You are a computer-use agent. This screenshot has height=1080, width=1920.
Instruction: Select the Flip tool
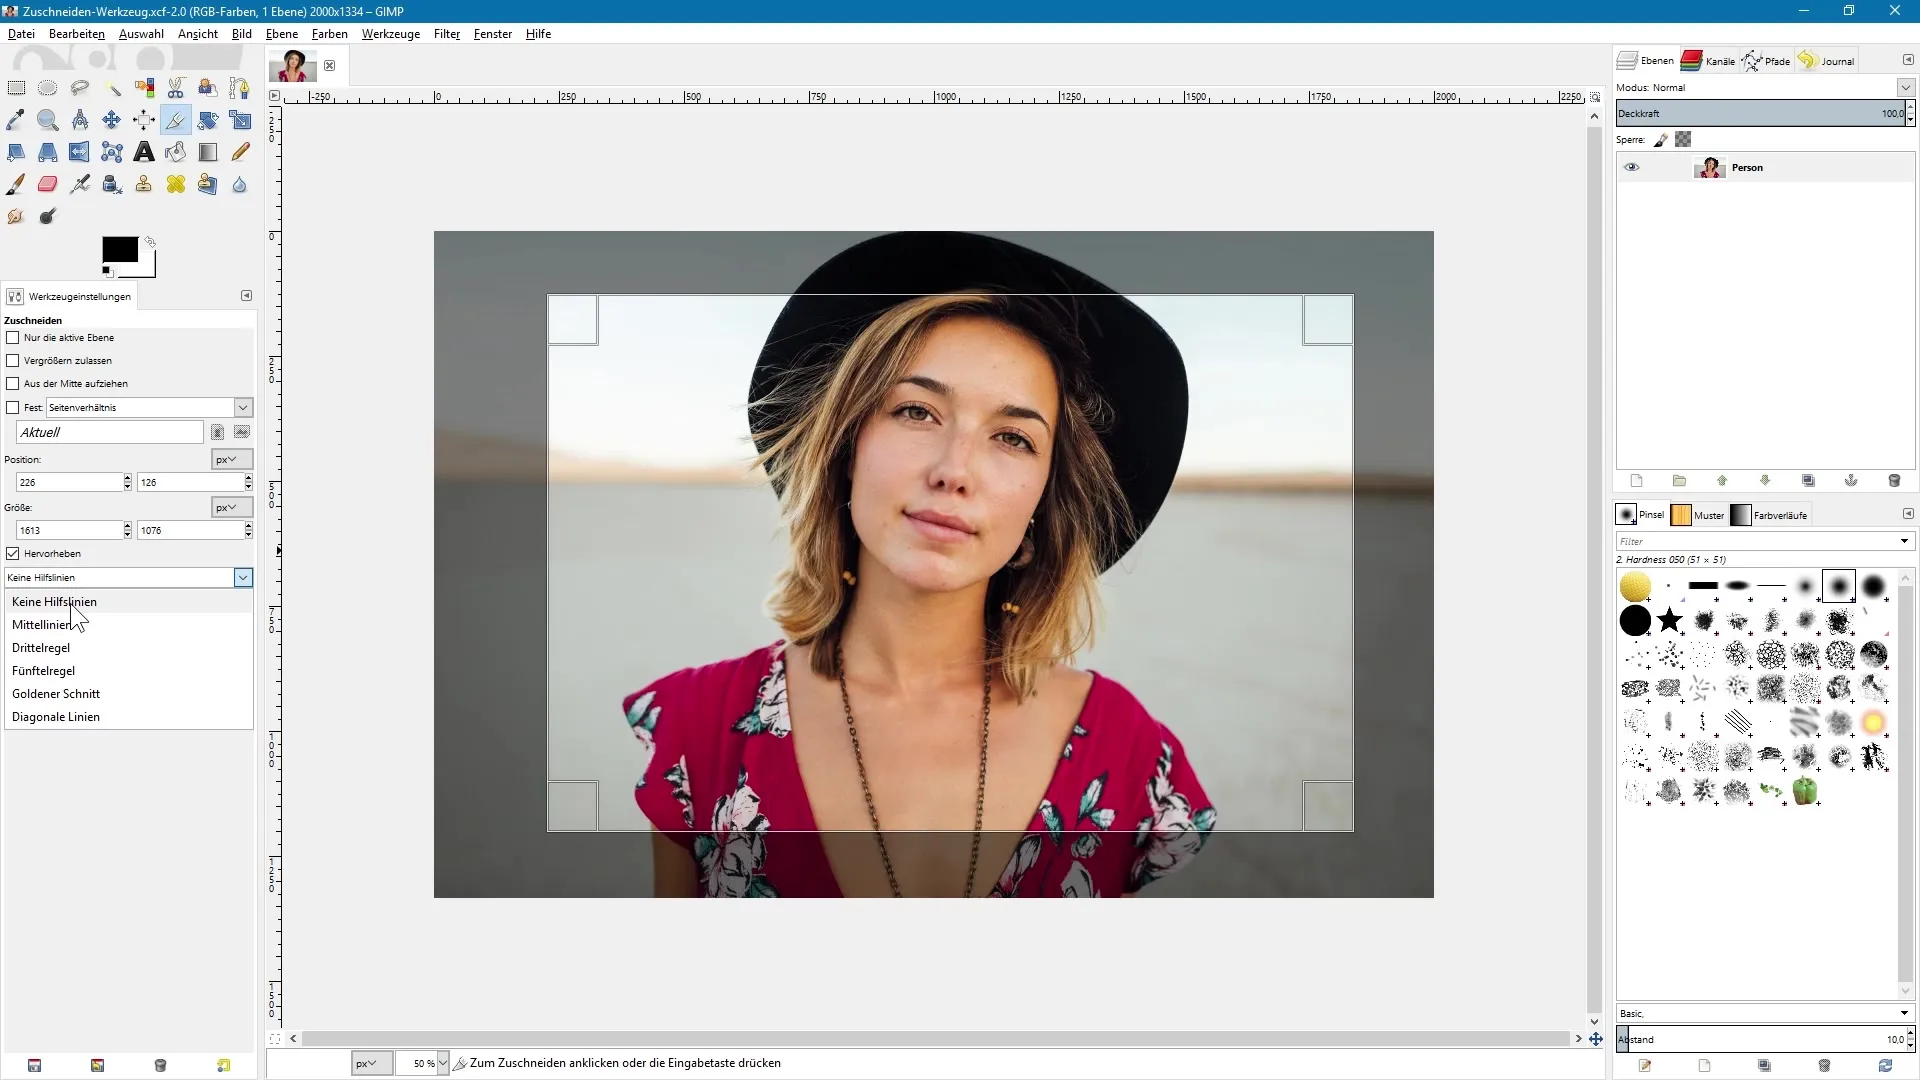click(80, 152)
